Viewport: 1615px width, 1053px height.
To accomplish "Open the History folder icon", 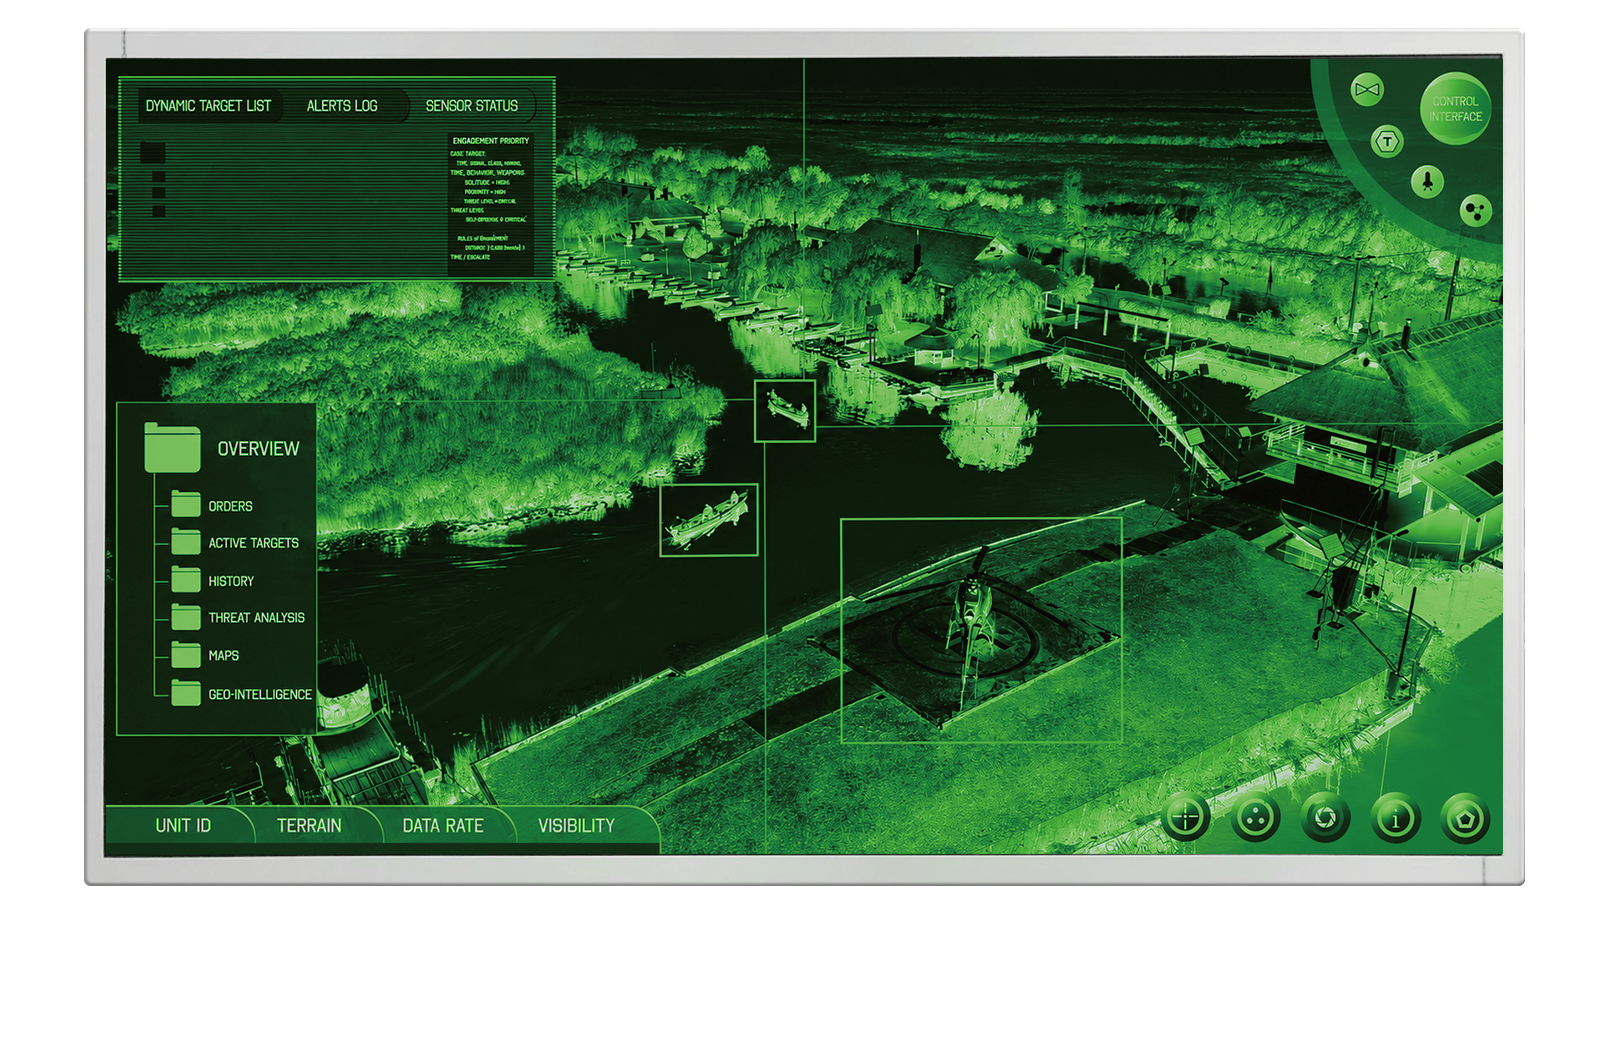I will [x=185, y=579].
